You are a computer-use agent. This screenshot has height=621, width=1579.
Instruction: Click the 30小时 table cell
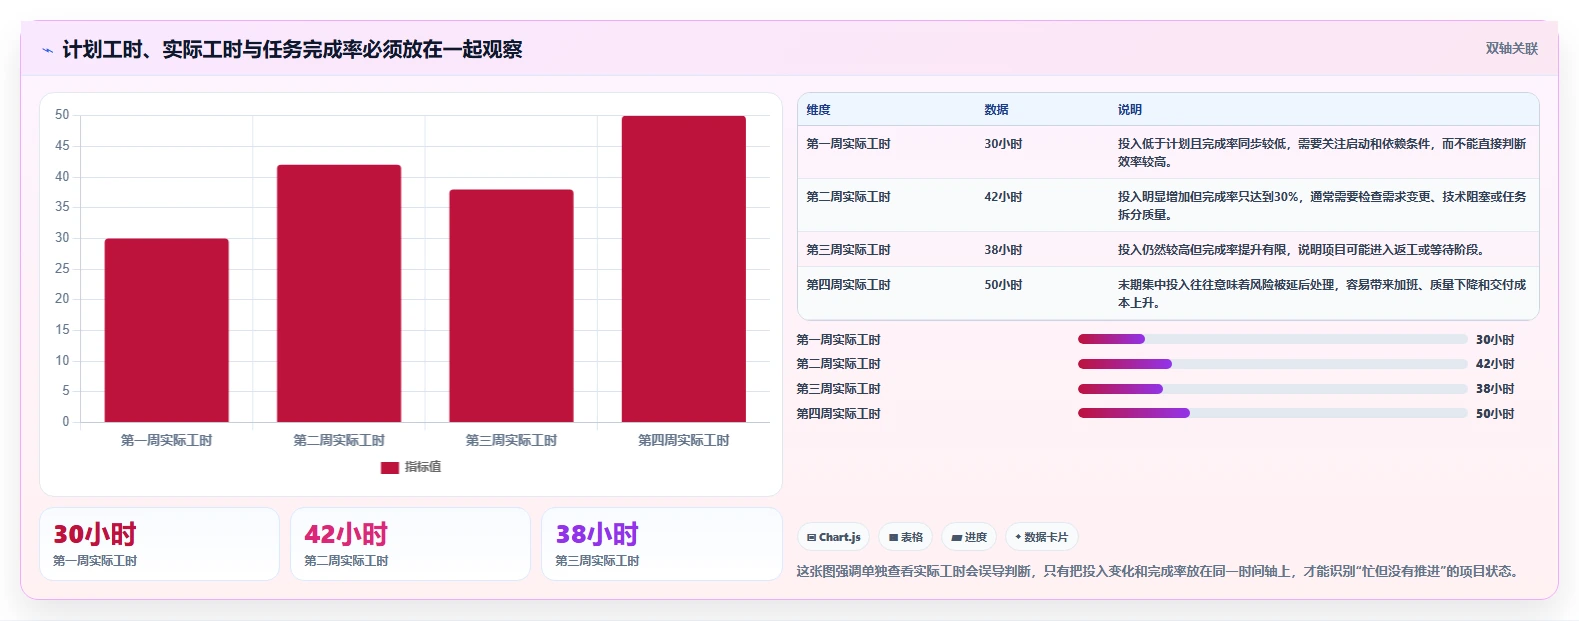[x=1003, y=144]
